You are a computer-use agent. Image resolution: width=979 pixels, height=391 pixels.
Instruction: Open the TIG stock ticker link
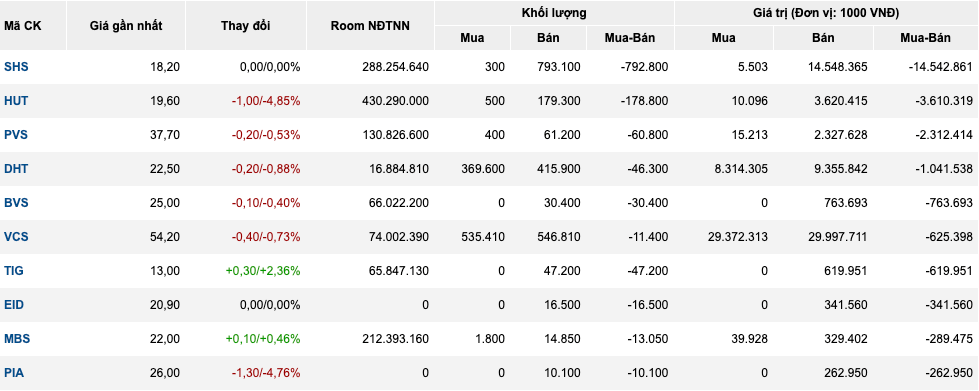(x=14, y=270)
